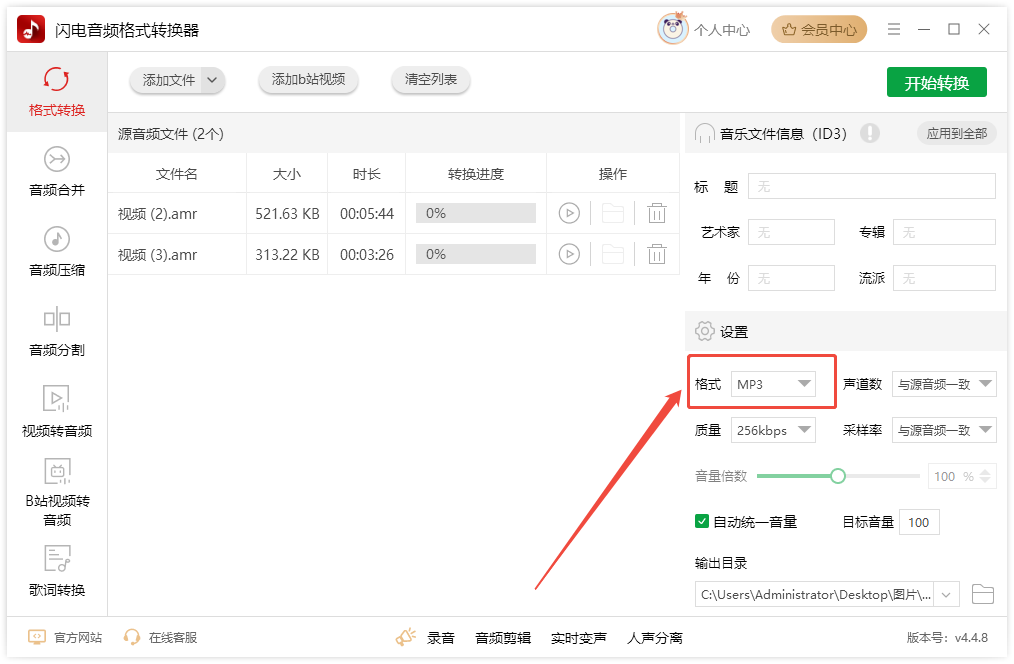The width and height of the screenshot is (1014, 664).
Task: Click the megaphone icon beside 录音
Action: tap(406, 637)
